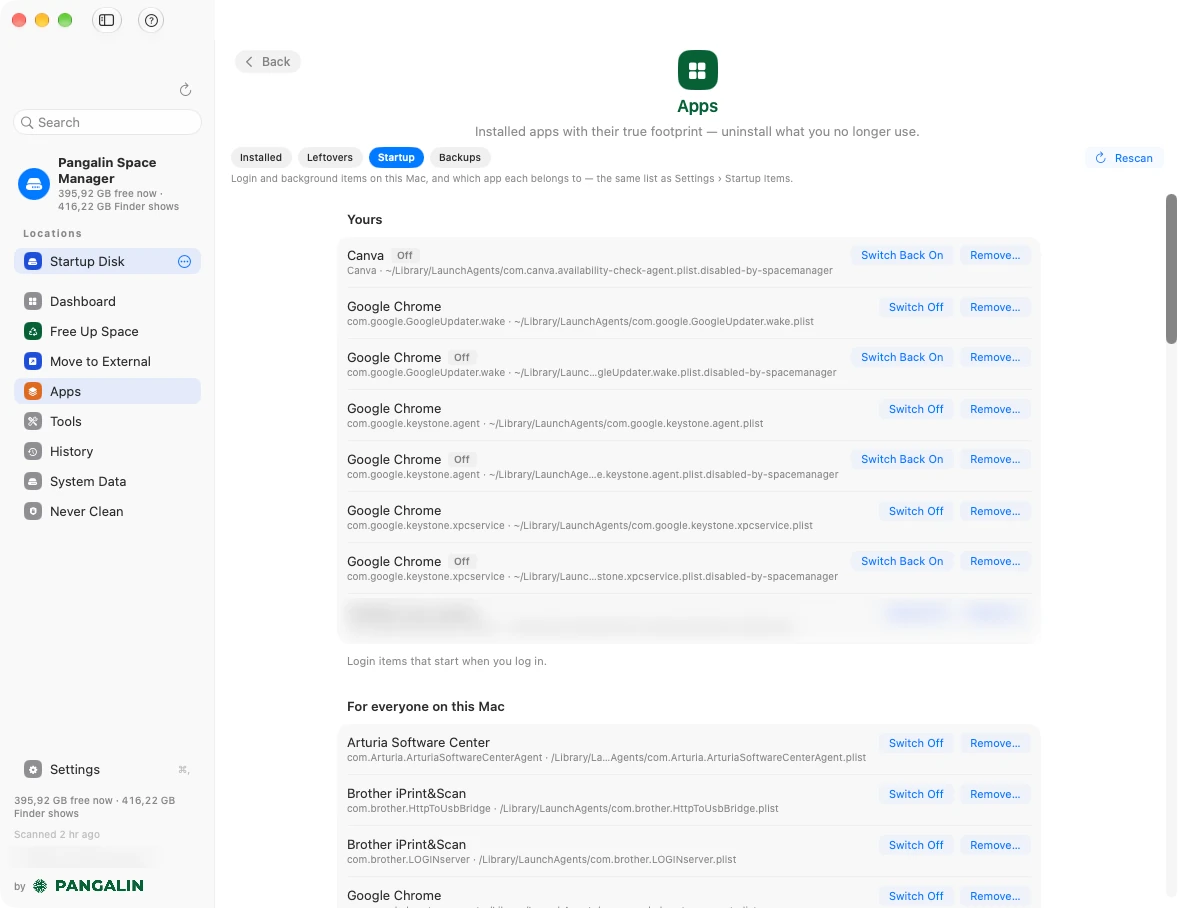Switch Off Google Chrome GoogleUpdater.wake.plist item
The width and height of the screenshot is (1180, 908).
pyautogui.click(x=916, y=307)
